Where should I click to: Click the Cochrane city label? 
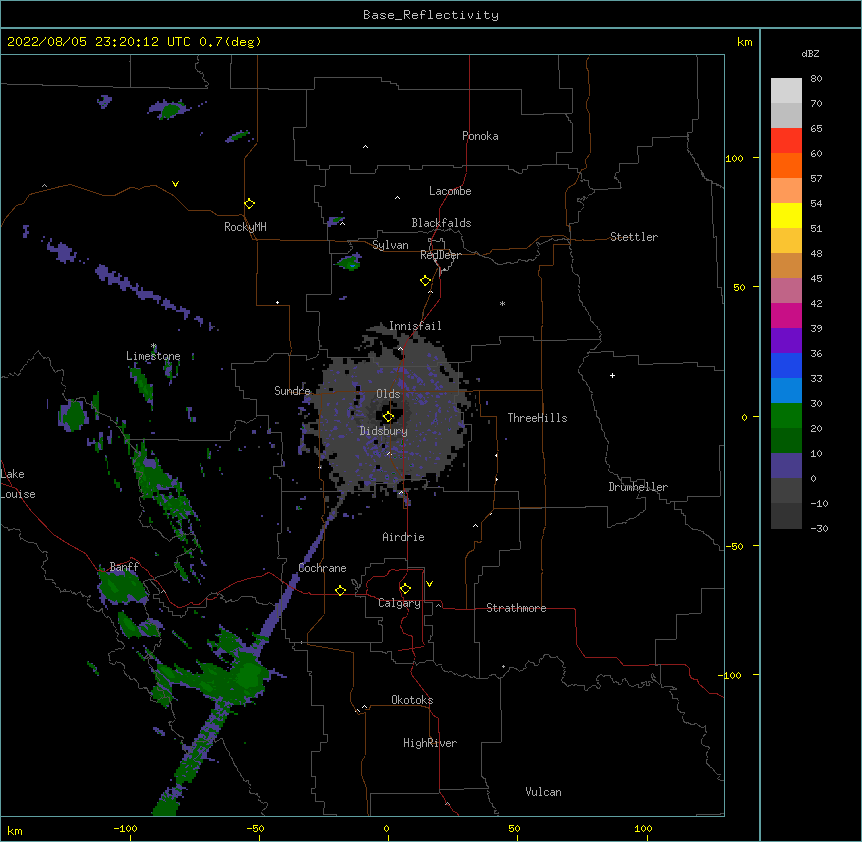pyautogui.click(x=322, y=568)
